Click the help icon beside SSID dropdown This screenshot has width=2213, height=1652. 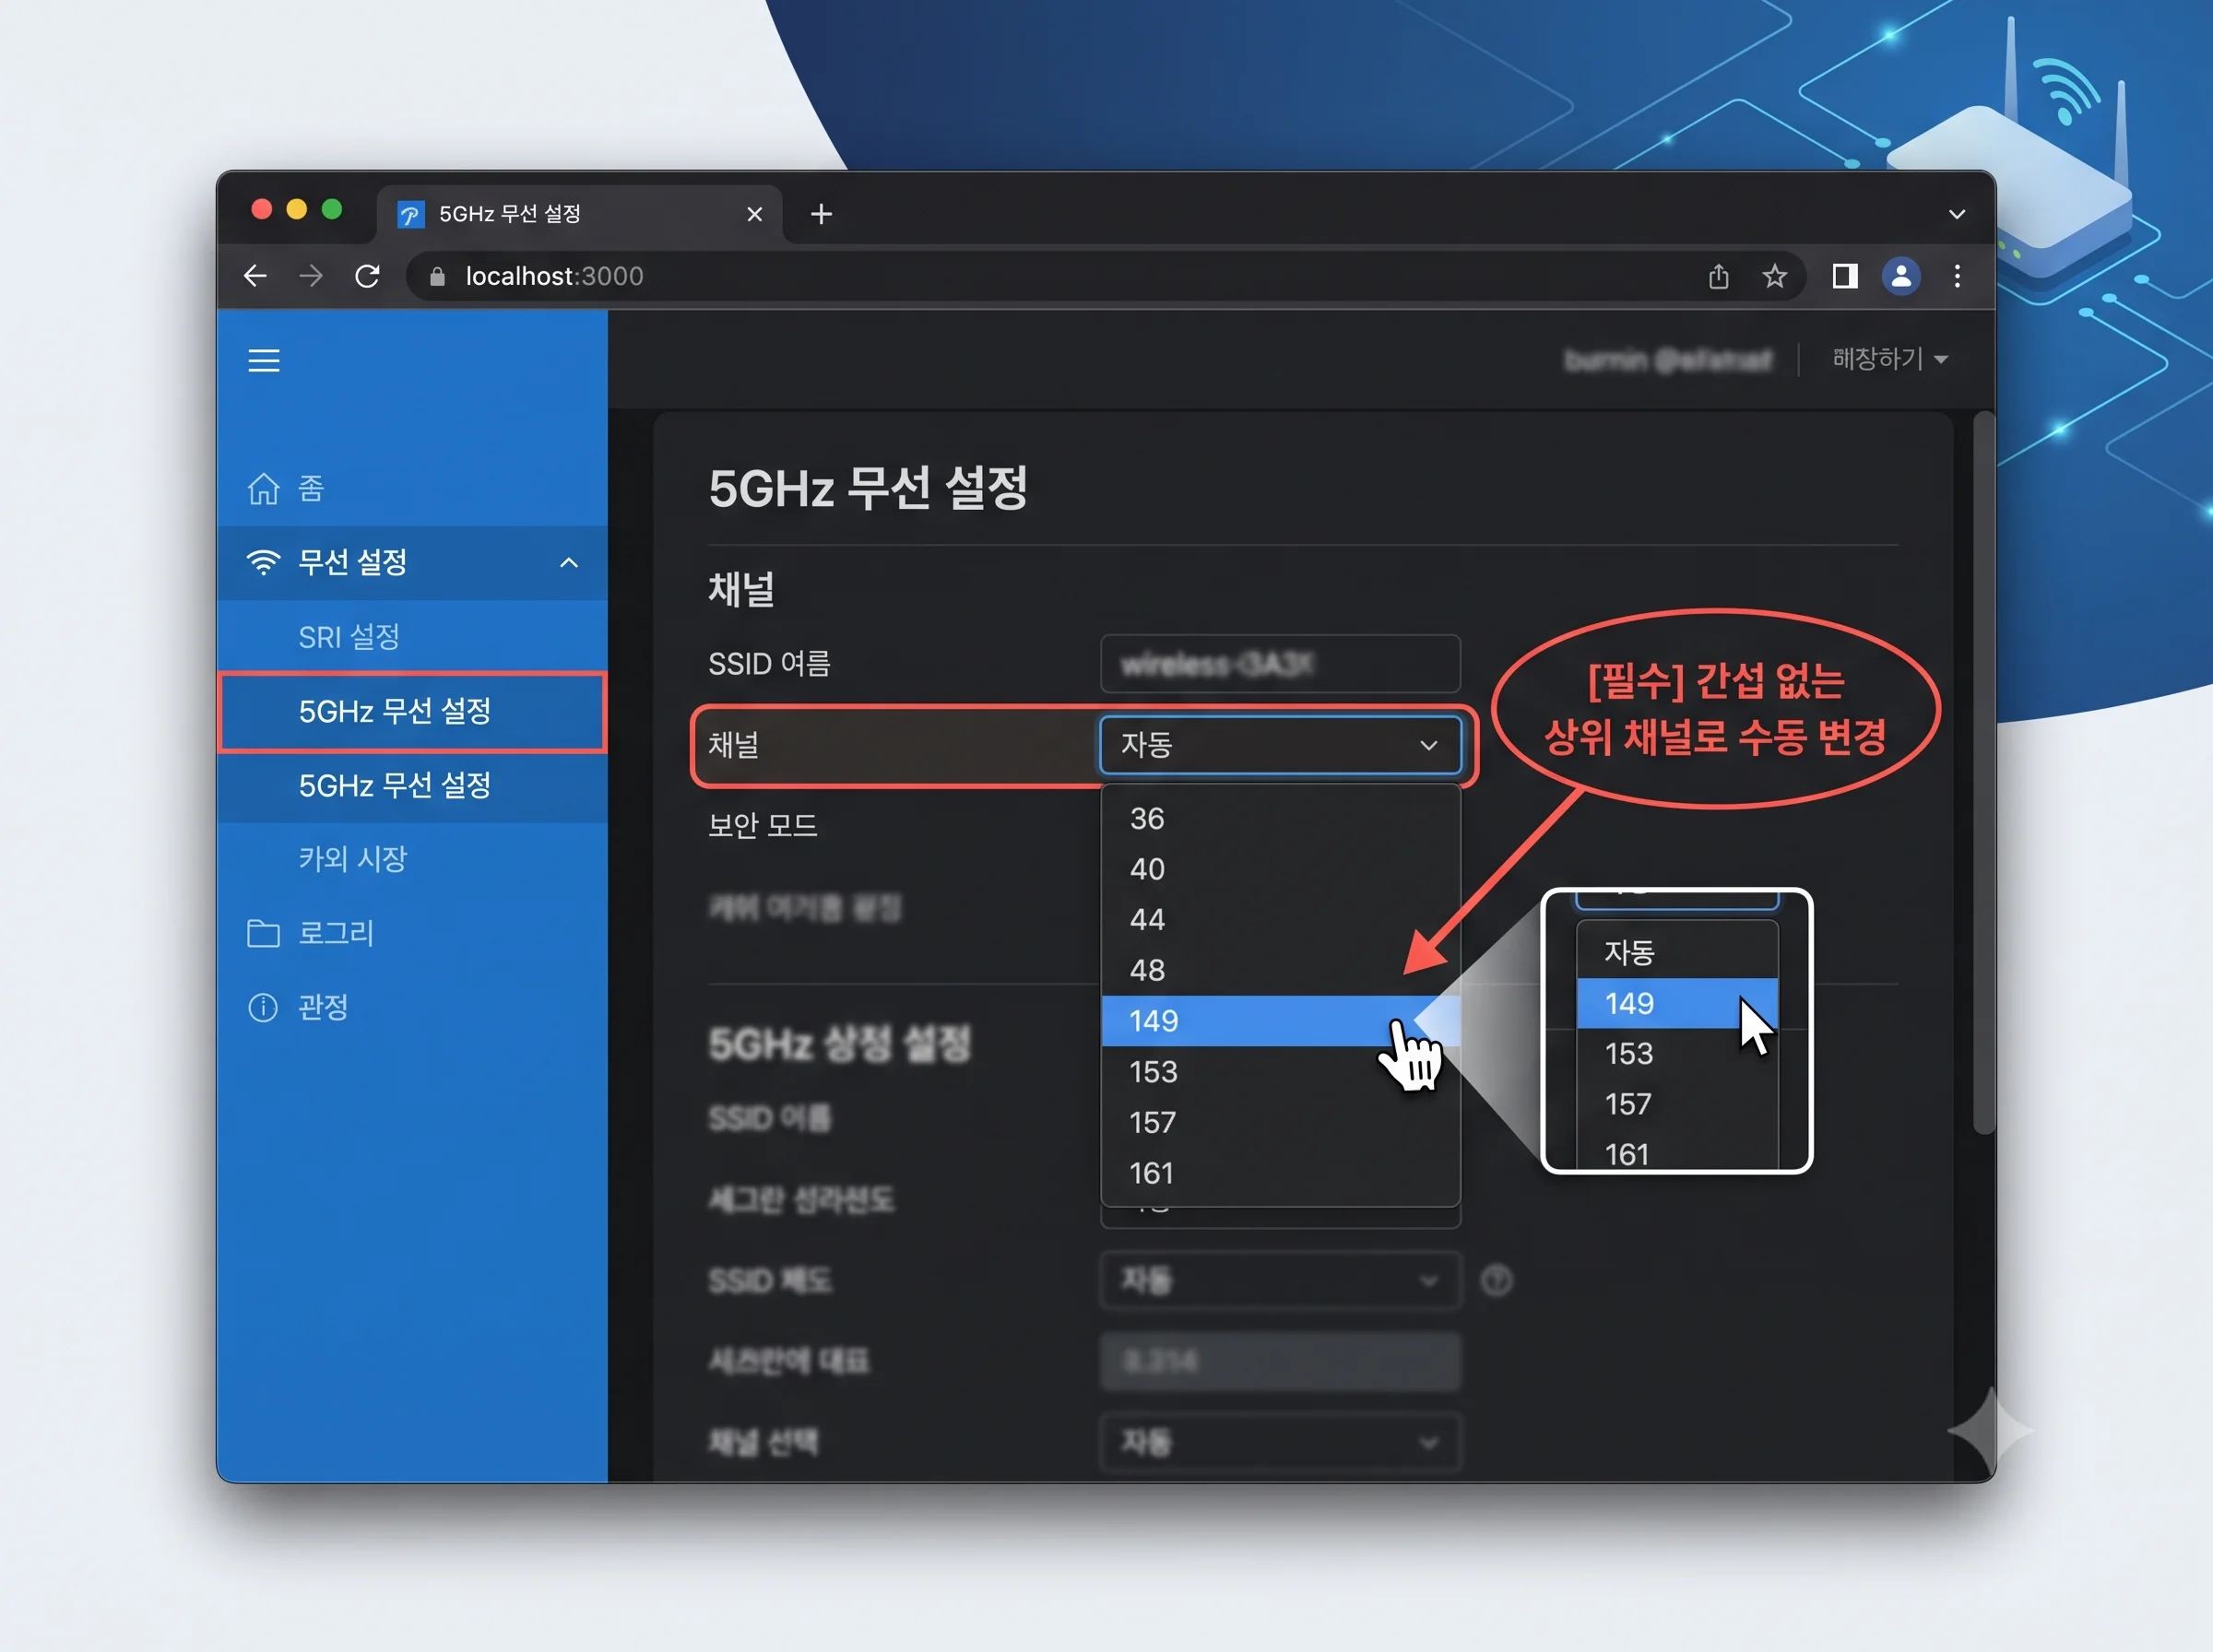[x=1496, y=1281]
